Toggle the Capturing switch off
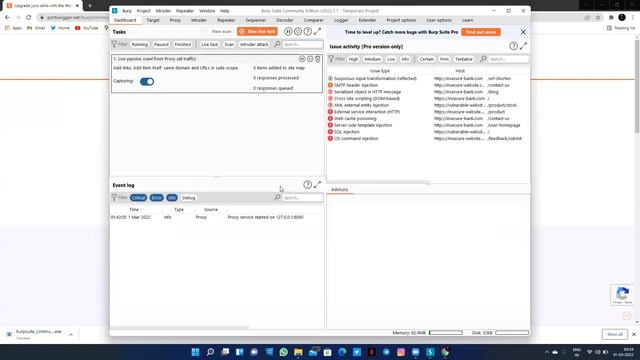This screenshot has height=360, width=640. (147, 81)
